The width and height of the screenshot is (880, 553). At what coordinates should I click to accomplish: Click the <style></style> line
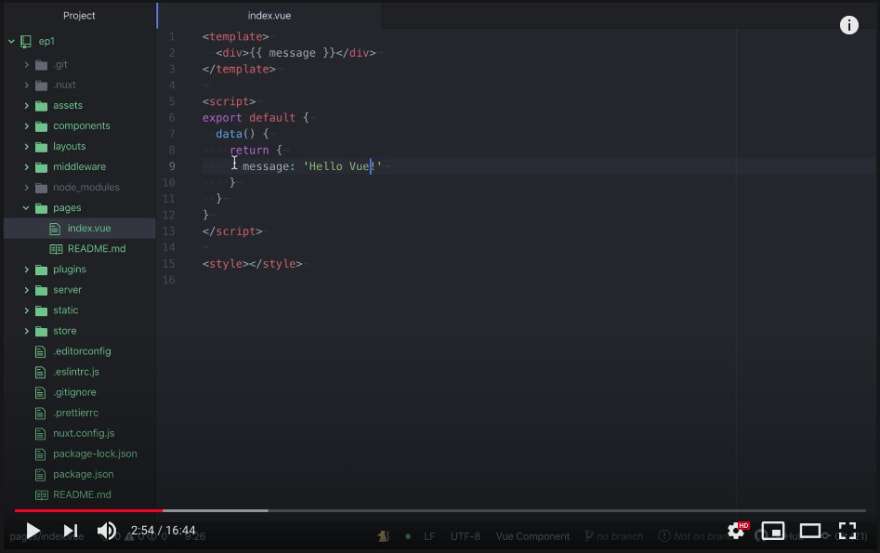tap(252, 264)
